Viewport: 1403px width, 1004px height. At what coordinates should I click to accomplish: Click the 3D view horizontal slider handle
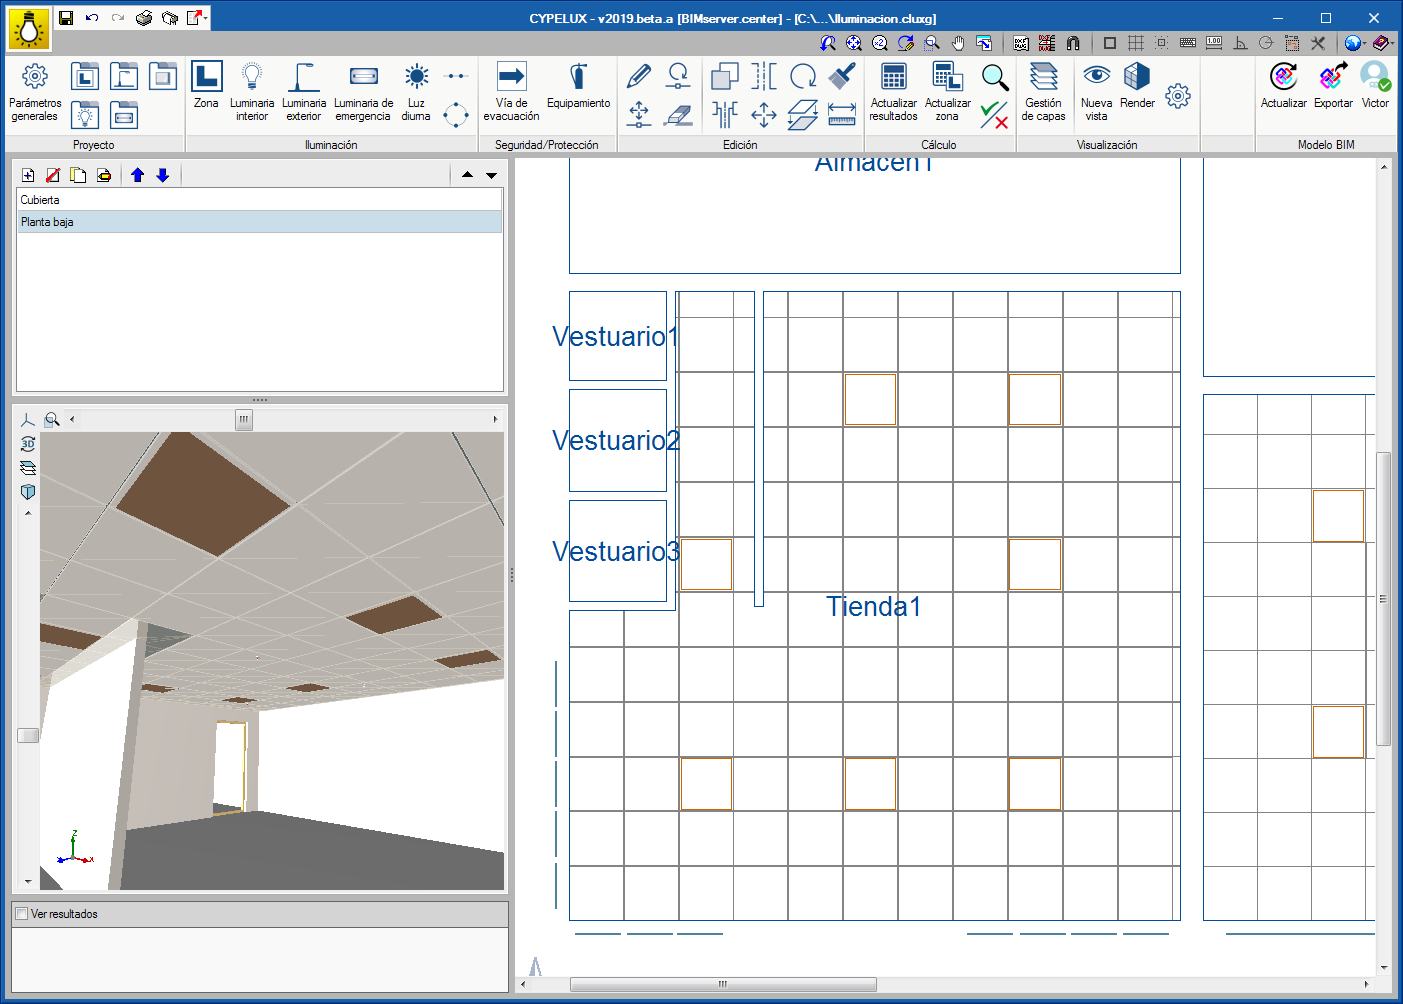coord(244,419)
